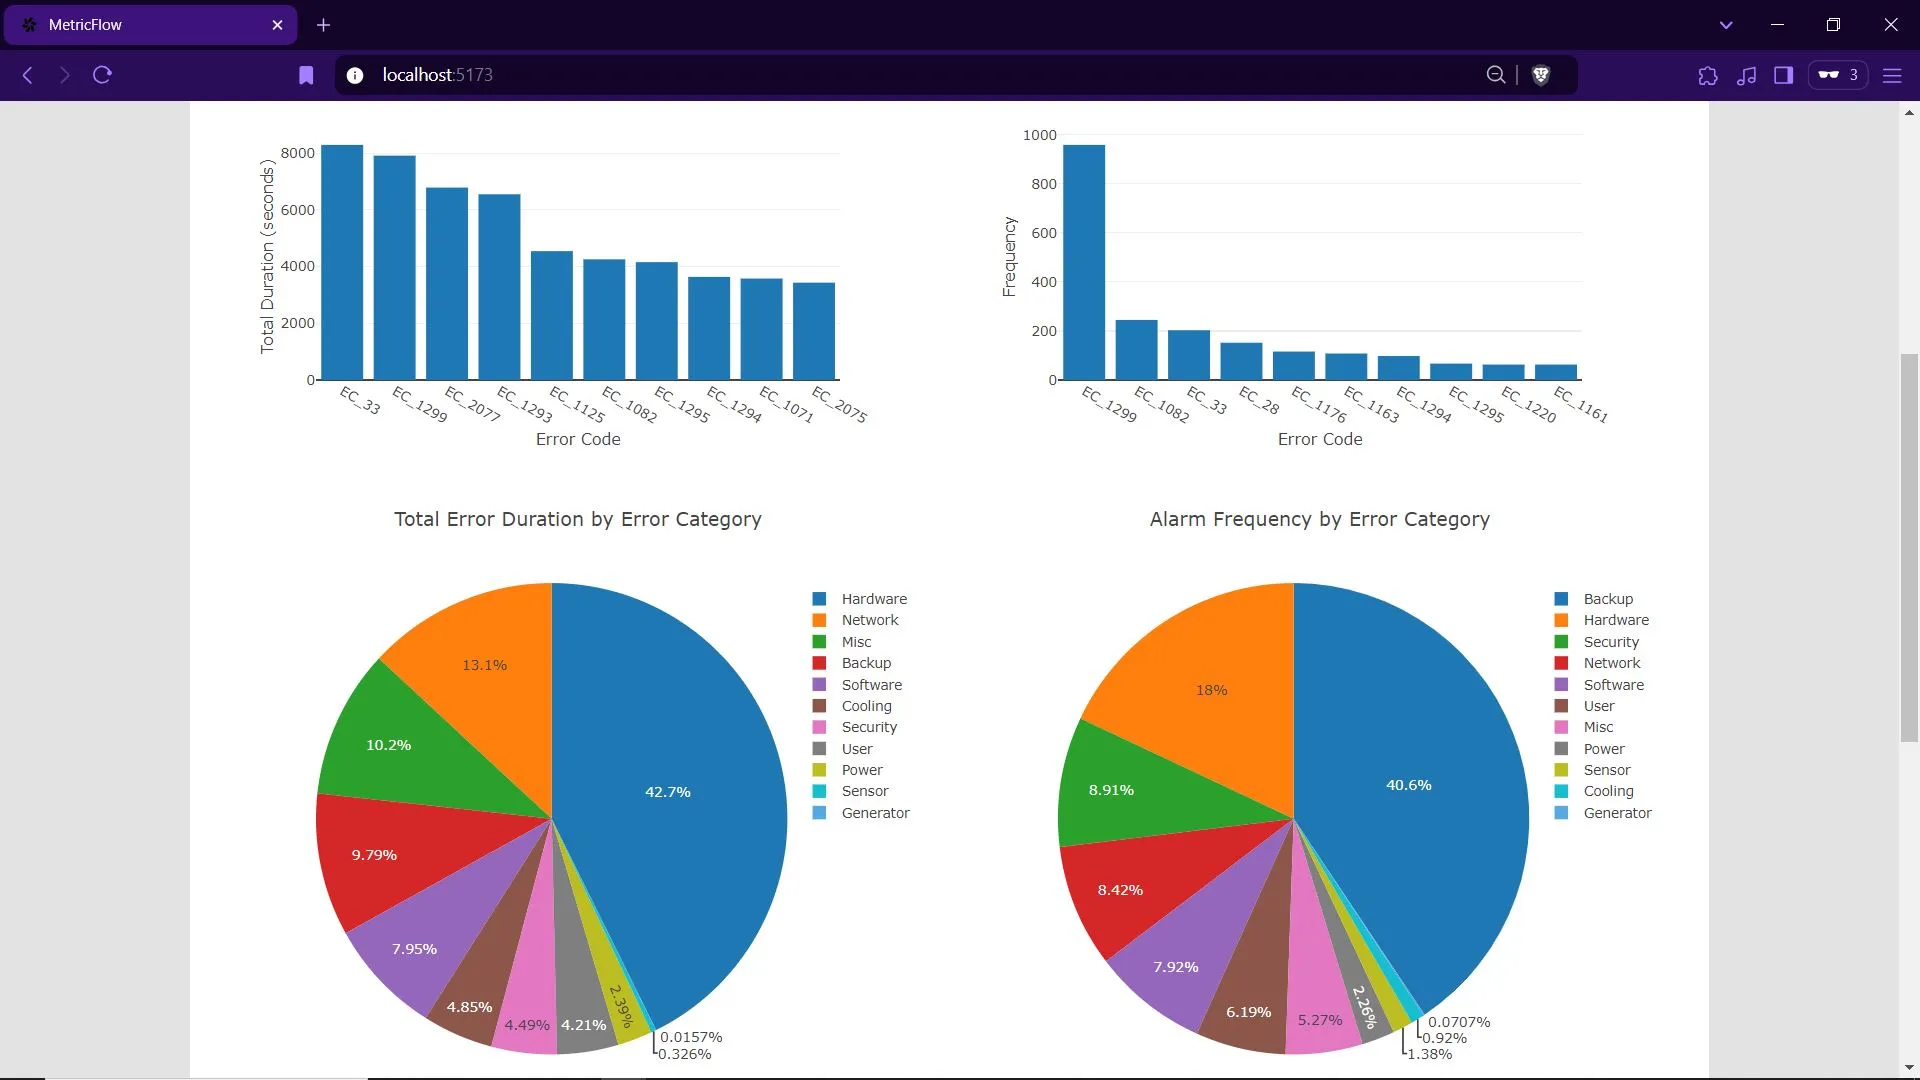Image resolution: width=1920 pixels, height=1080 pixels.
Task: Click the 0.326% outside label
Action: pos(685,1054)
